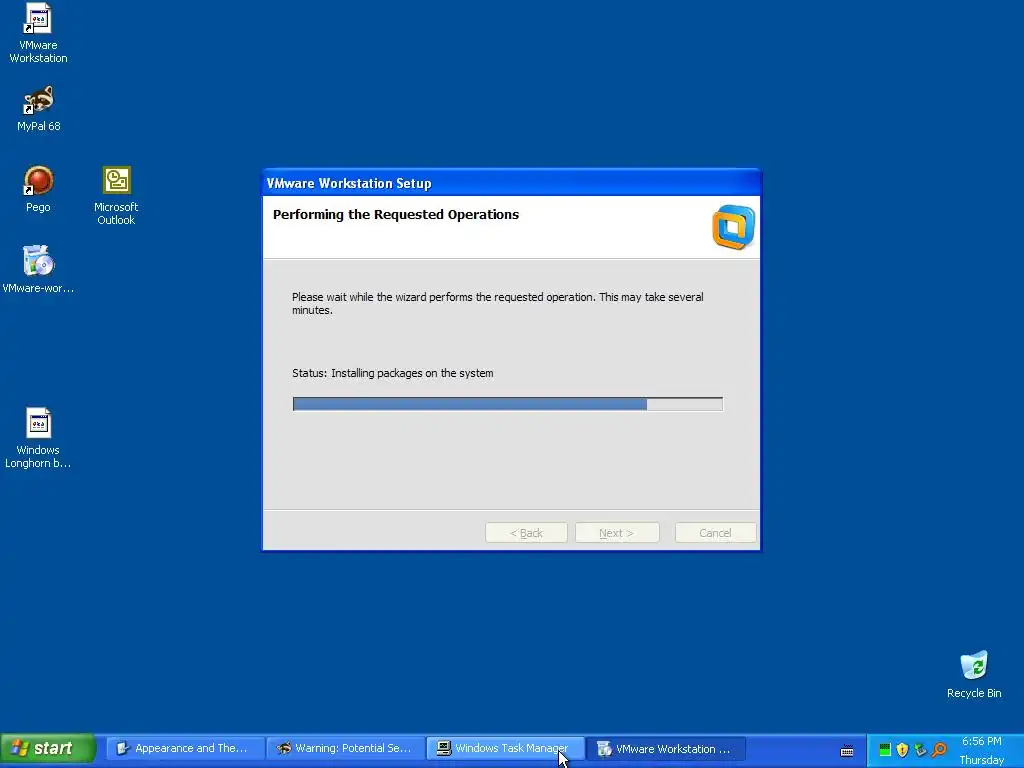Select the Windows Longhorn desktop shortcut

(38, 438)
